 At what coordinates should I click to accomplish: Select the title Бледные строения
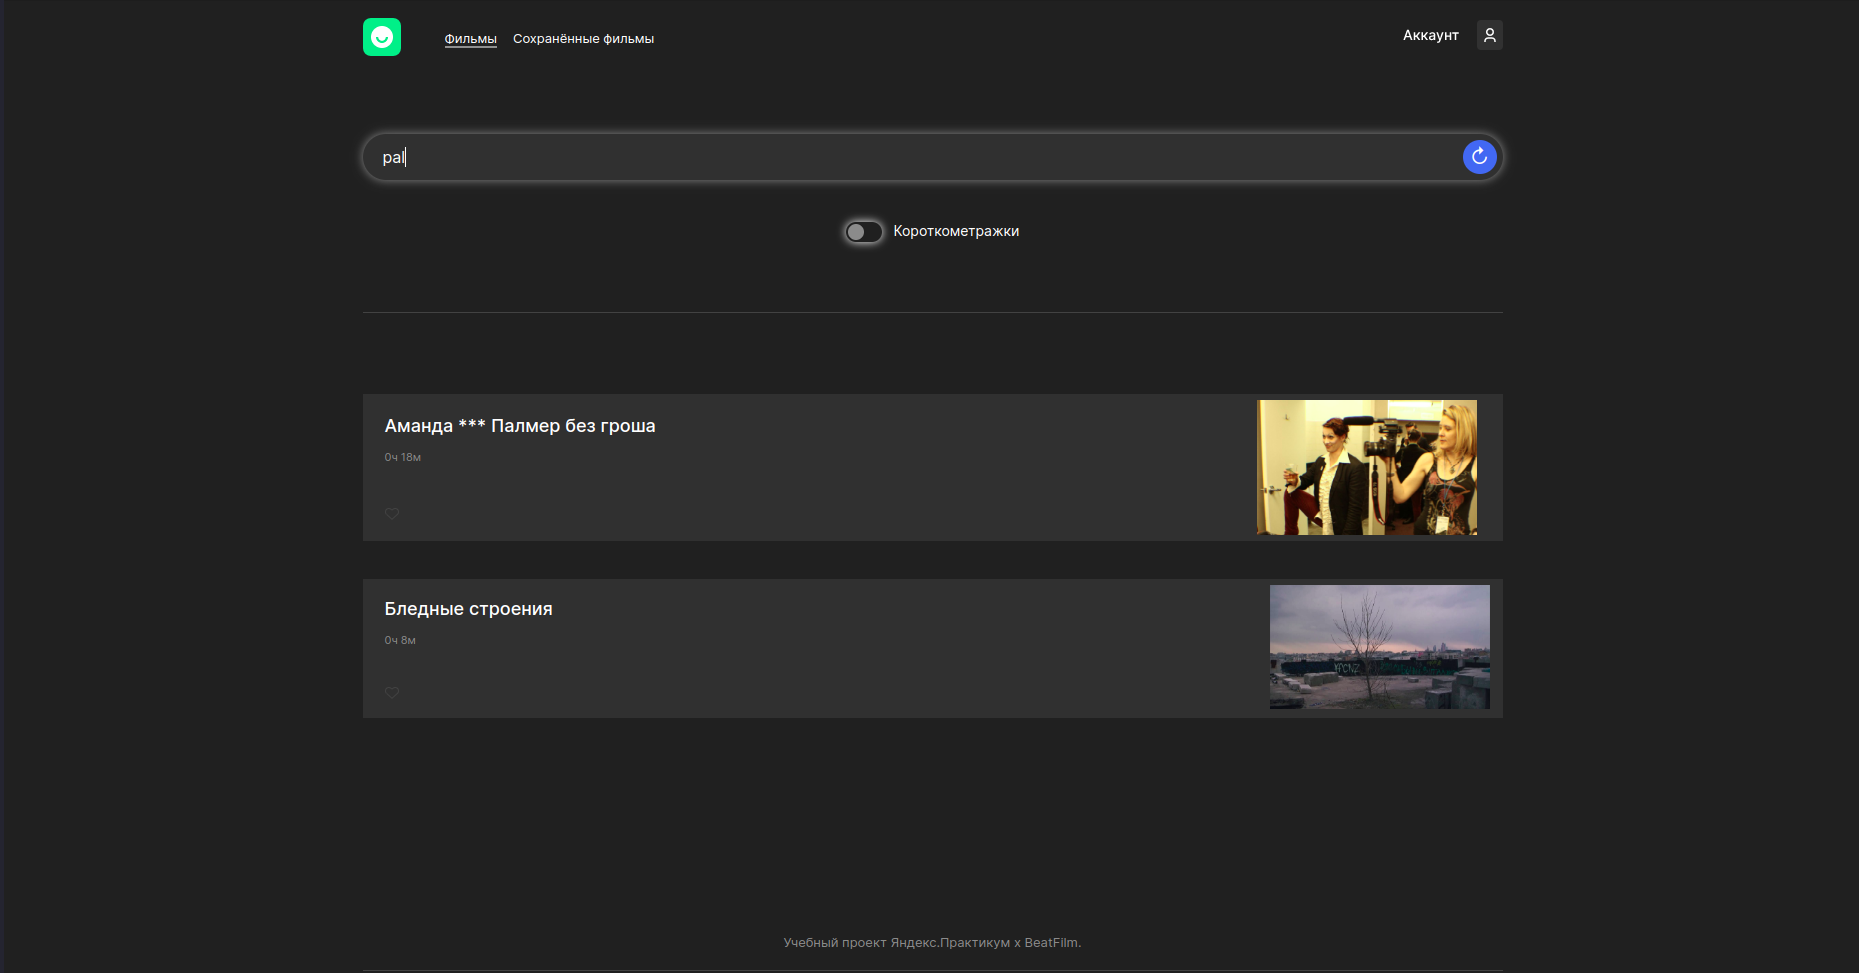[x=468, y=609]
